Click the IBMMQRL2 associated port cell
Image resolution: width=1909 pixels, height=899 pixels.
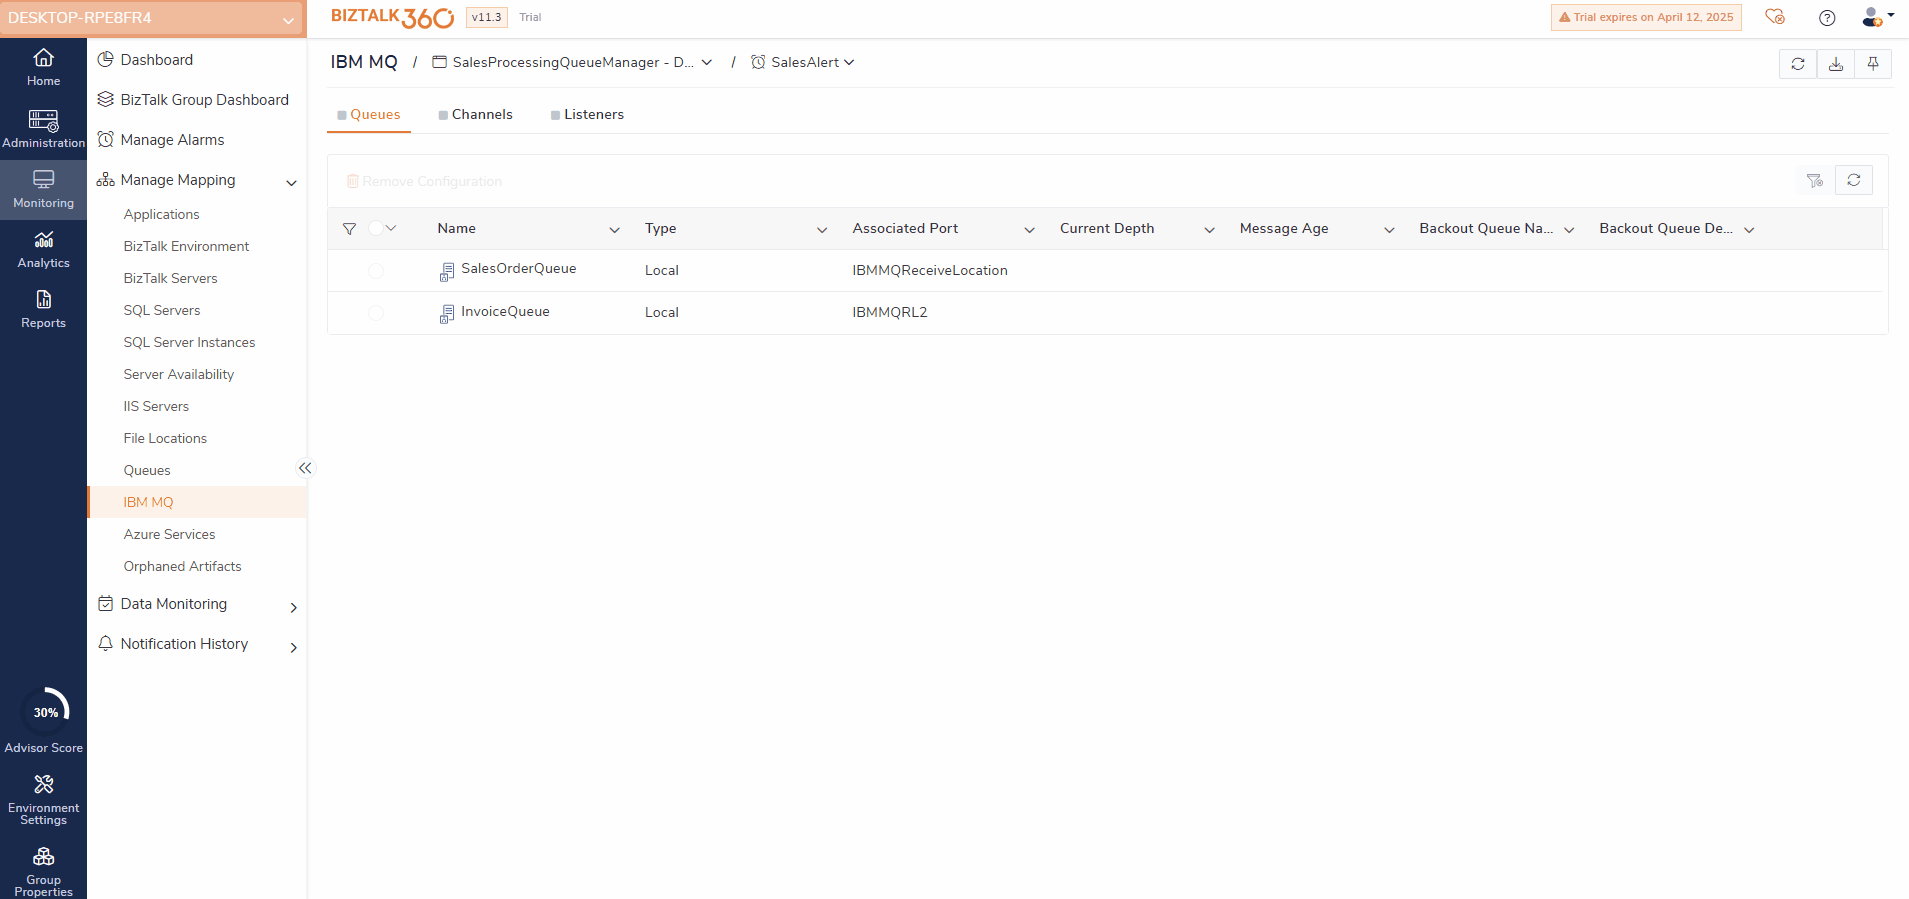point(890,313)
